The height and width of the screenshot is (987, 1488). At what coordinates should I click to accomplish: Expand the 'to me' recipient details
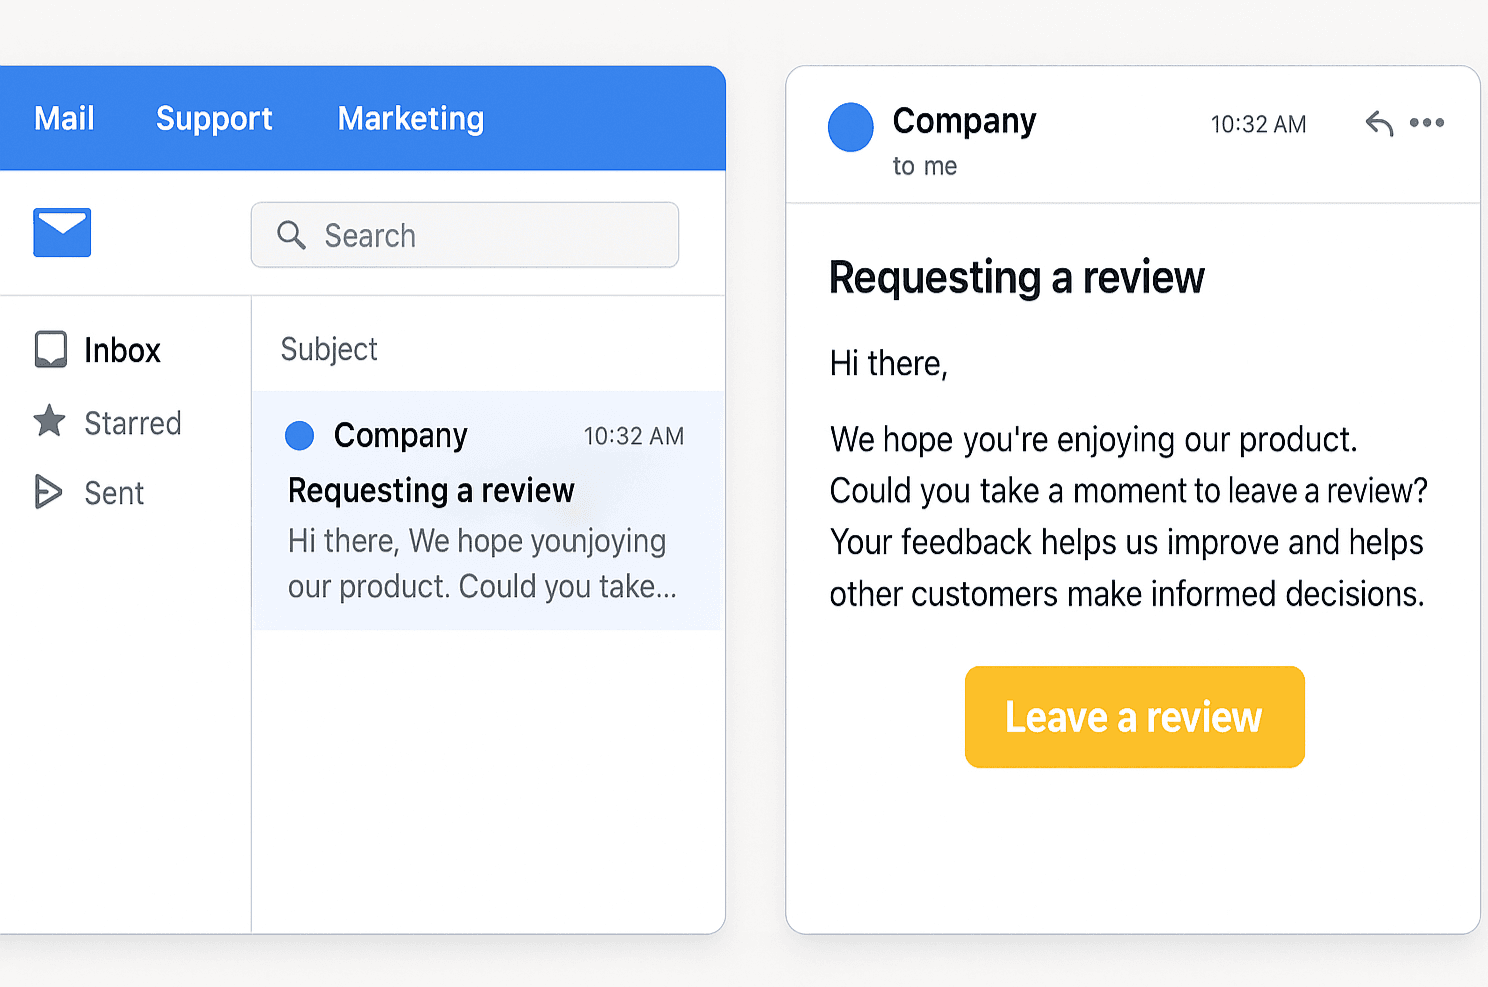click(924, 166)
